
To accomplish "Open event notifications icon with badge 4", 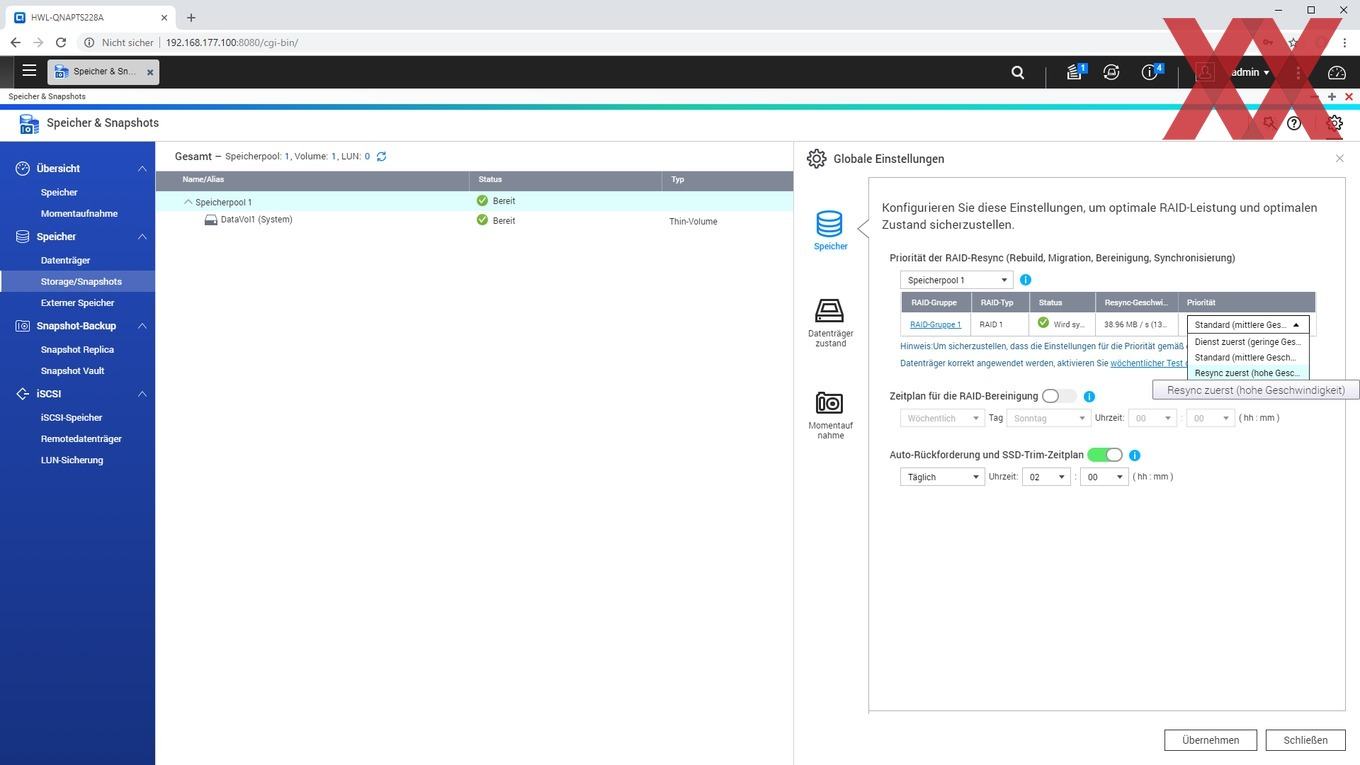I will pos(1151,72).
